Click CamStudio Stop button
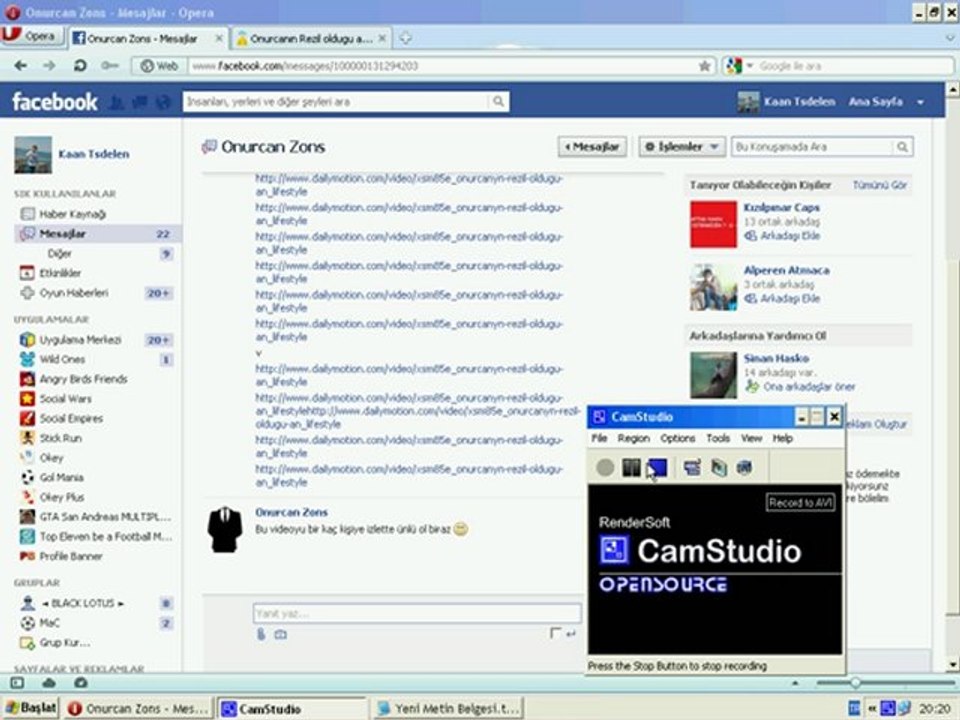 [657, 468]
